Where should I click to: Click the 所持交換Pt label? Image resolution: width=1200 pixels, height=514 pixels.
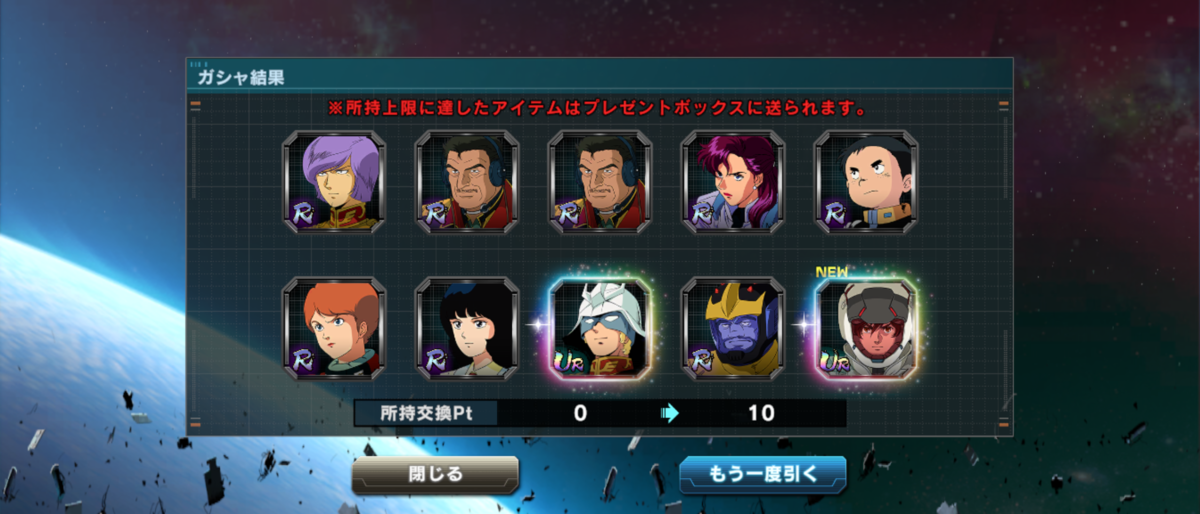click(x=425, y=413)
